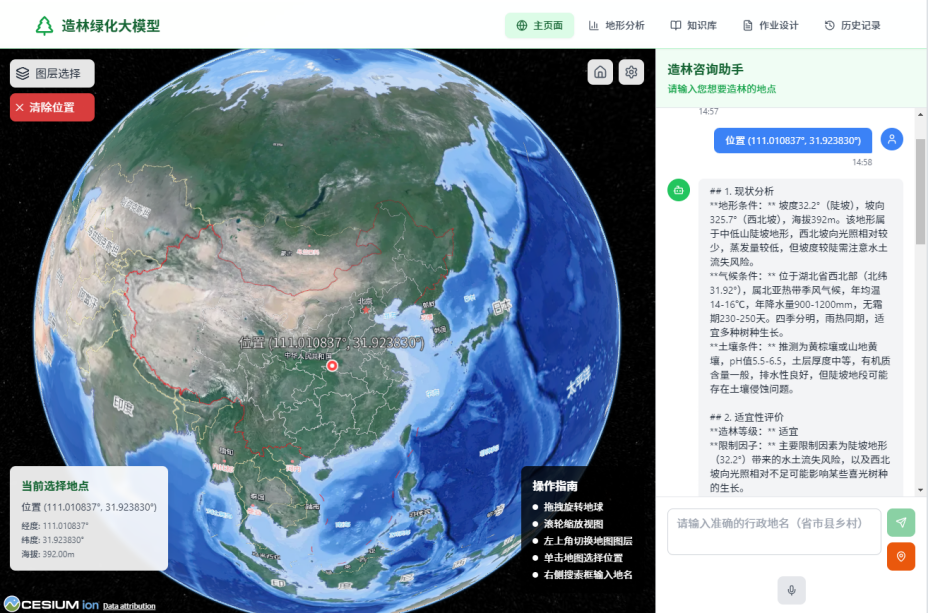The height and width of the screenshot is (613, 928).
Task: Open 历史记录 tab
Action: [x=852, y=25]
